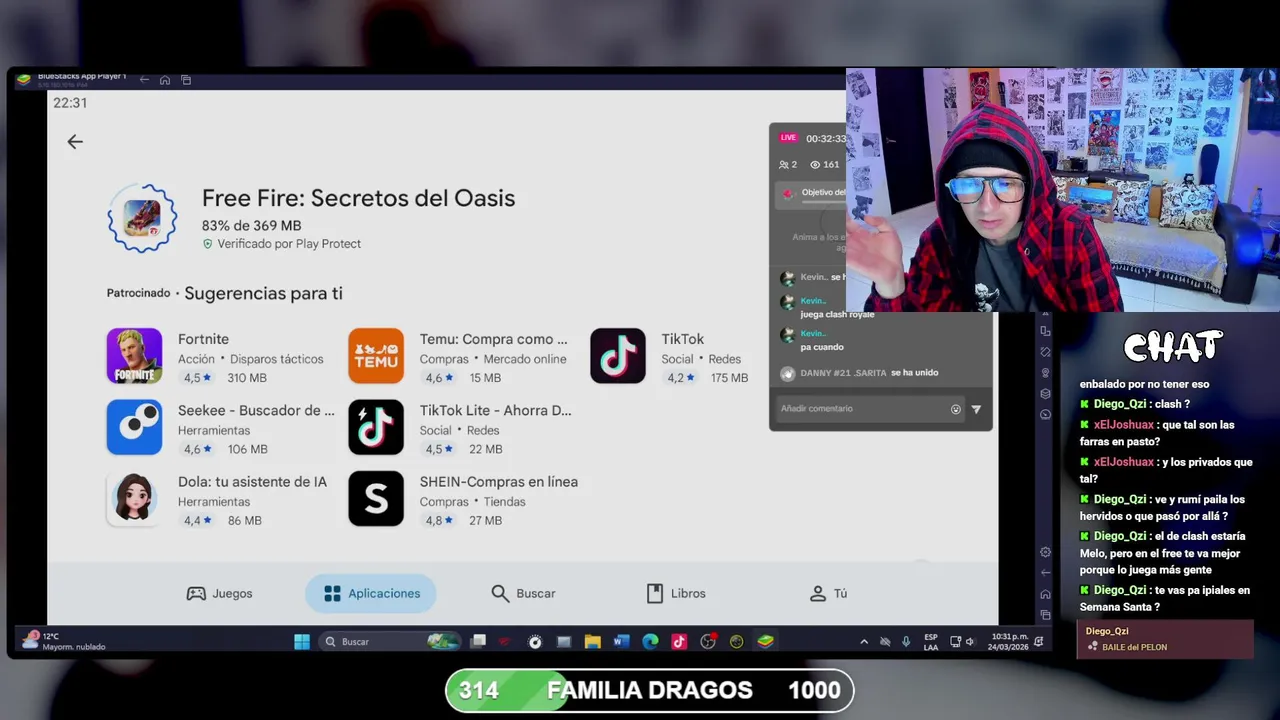The image size is (1280, 720).
Task: Open Word from the taskbar
Action: (621, 642)
